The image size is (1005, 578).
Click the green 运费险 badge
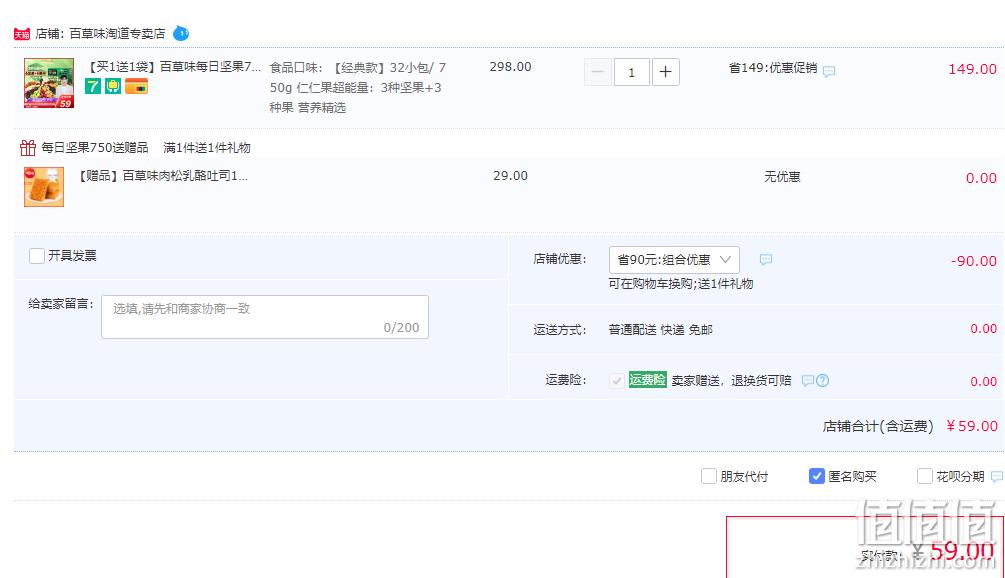pyautogui.click(x=647, y=379)
